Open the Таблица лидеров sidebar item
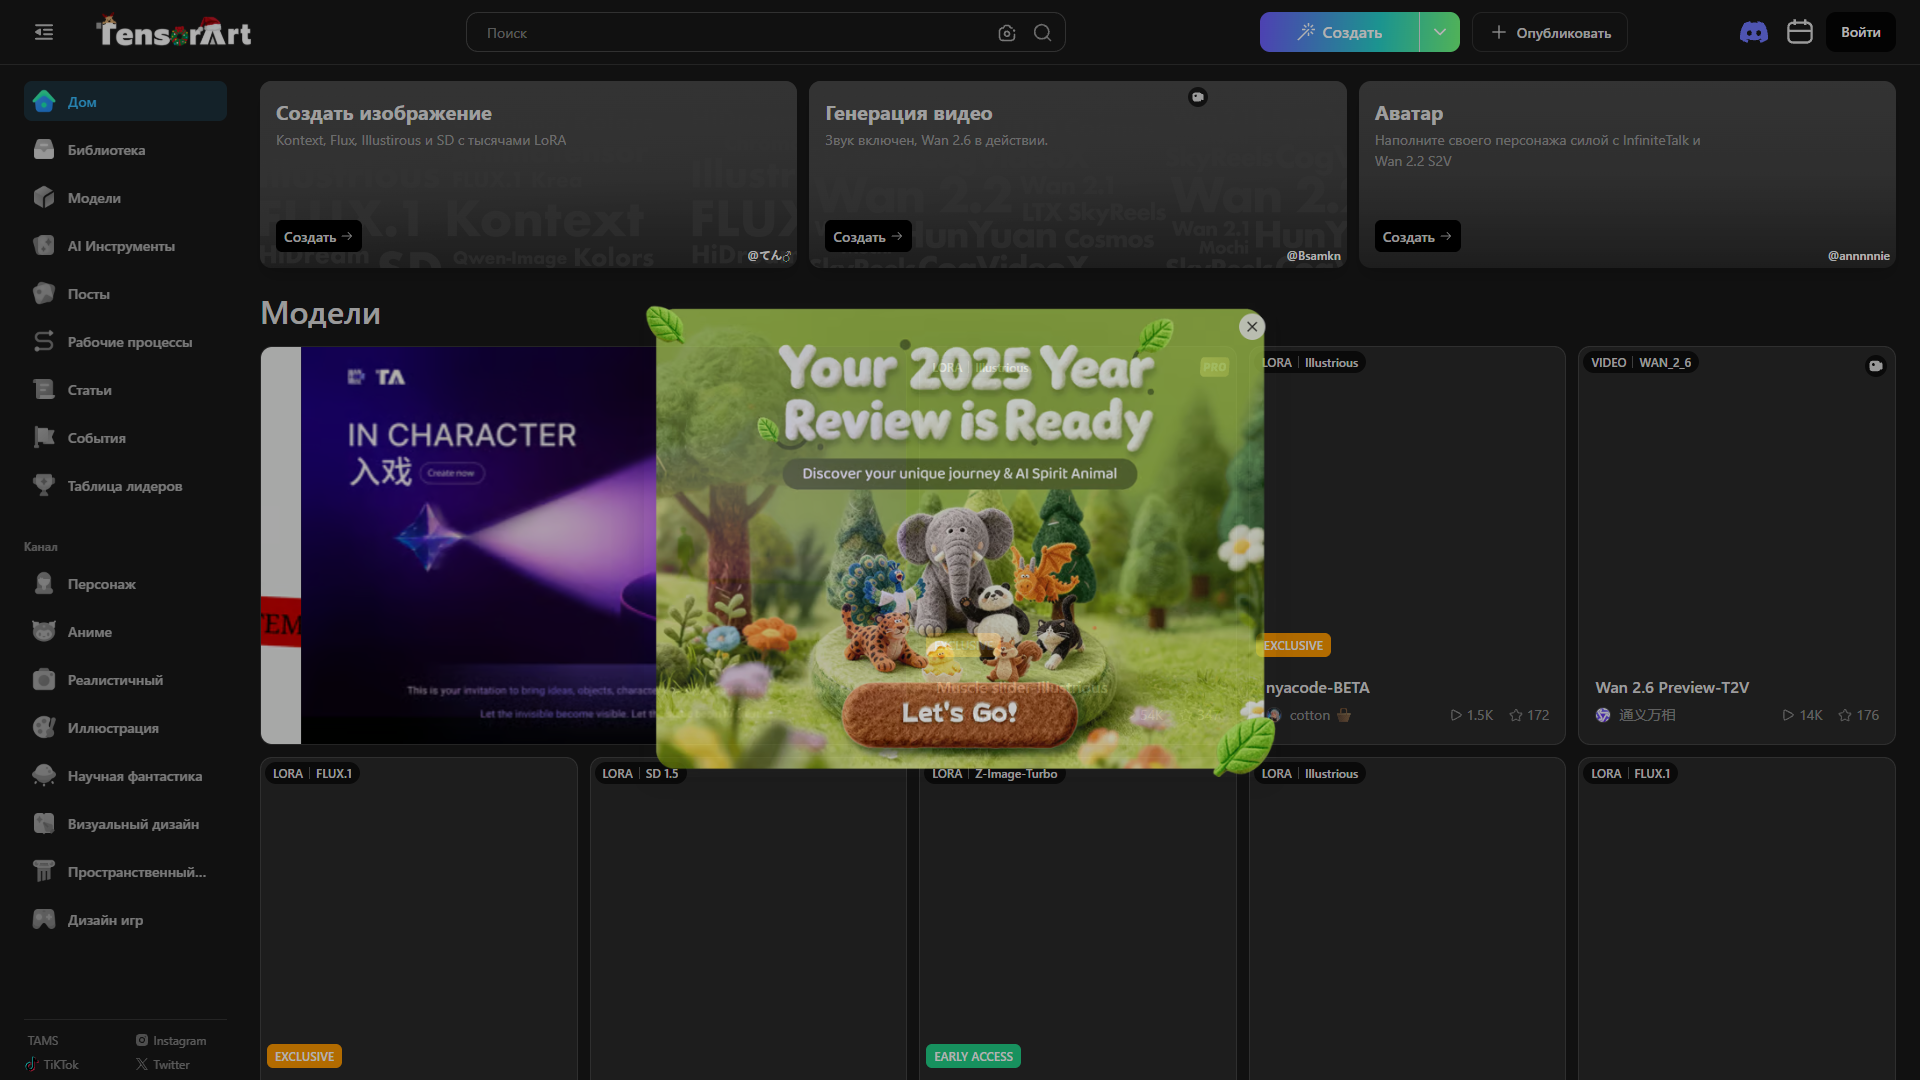Image resolution: width=1920 pixels, height=1080 pixels. tap(125, 486)
